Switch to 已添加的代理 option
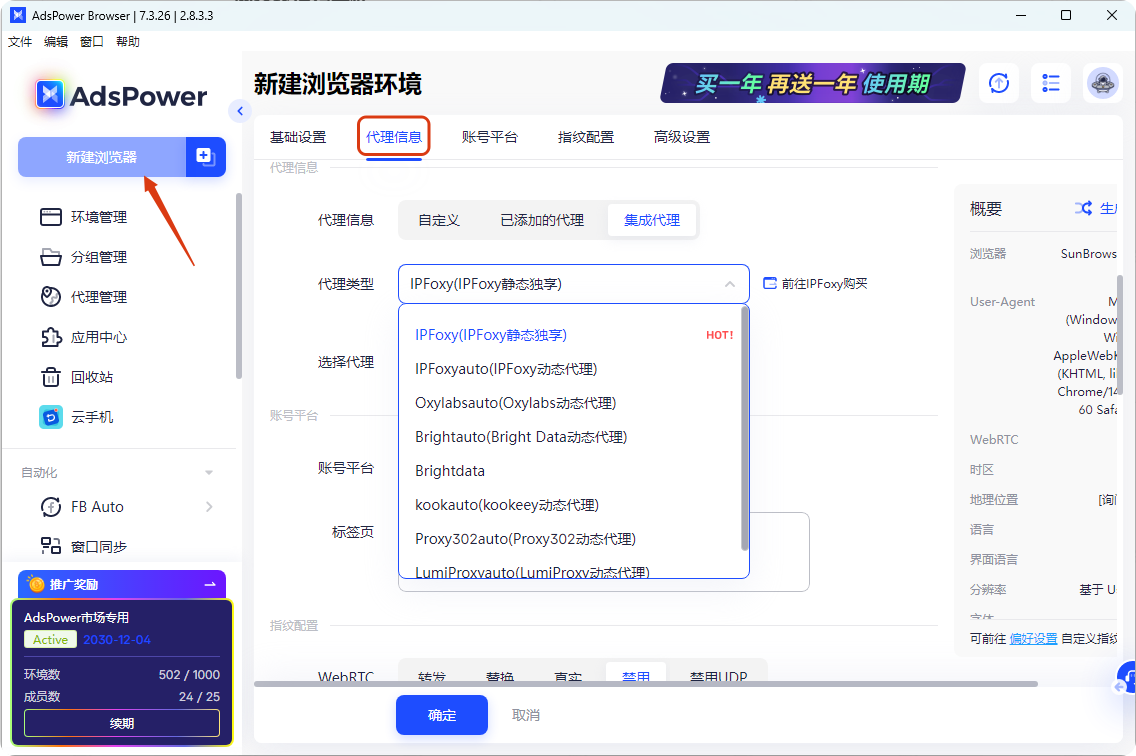This screenshot has width=1136, height=756. pyautogui.click(x=541, y=219)
